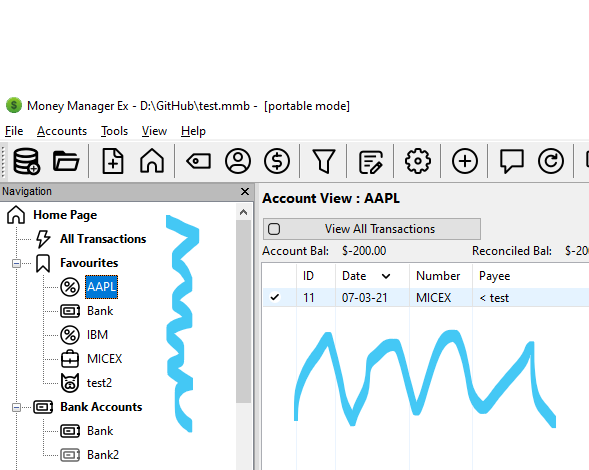This screenshot has height=470, width=589.
Task: Click the Payee column header
Action: coord(530,276)
